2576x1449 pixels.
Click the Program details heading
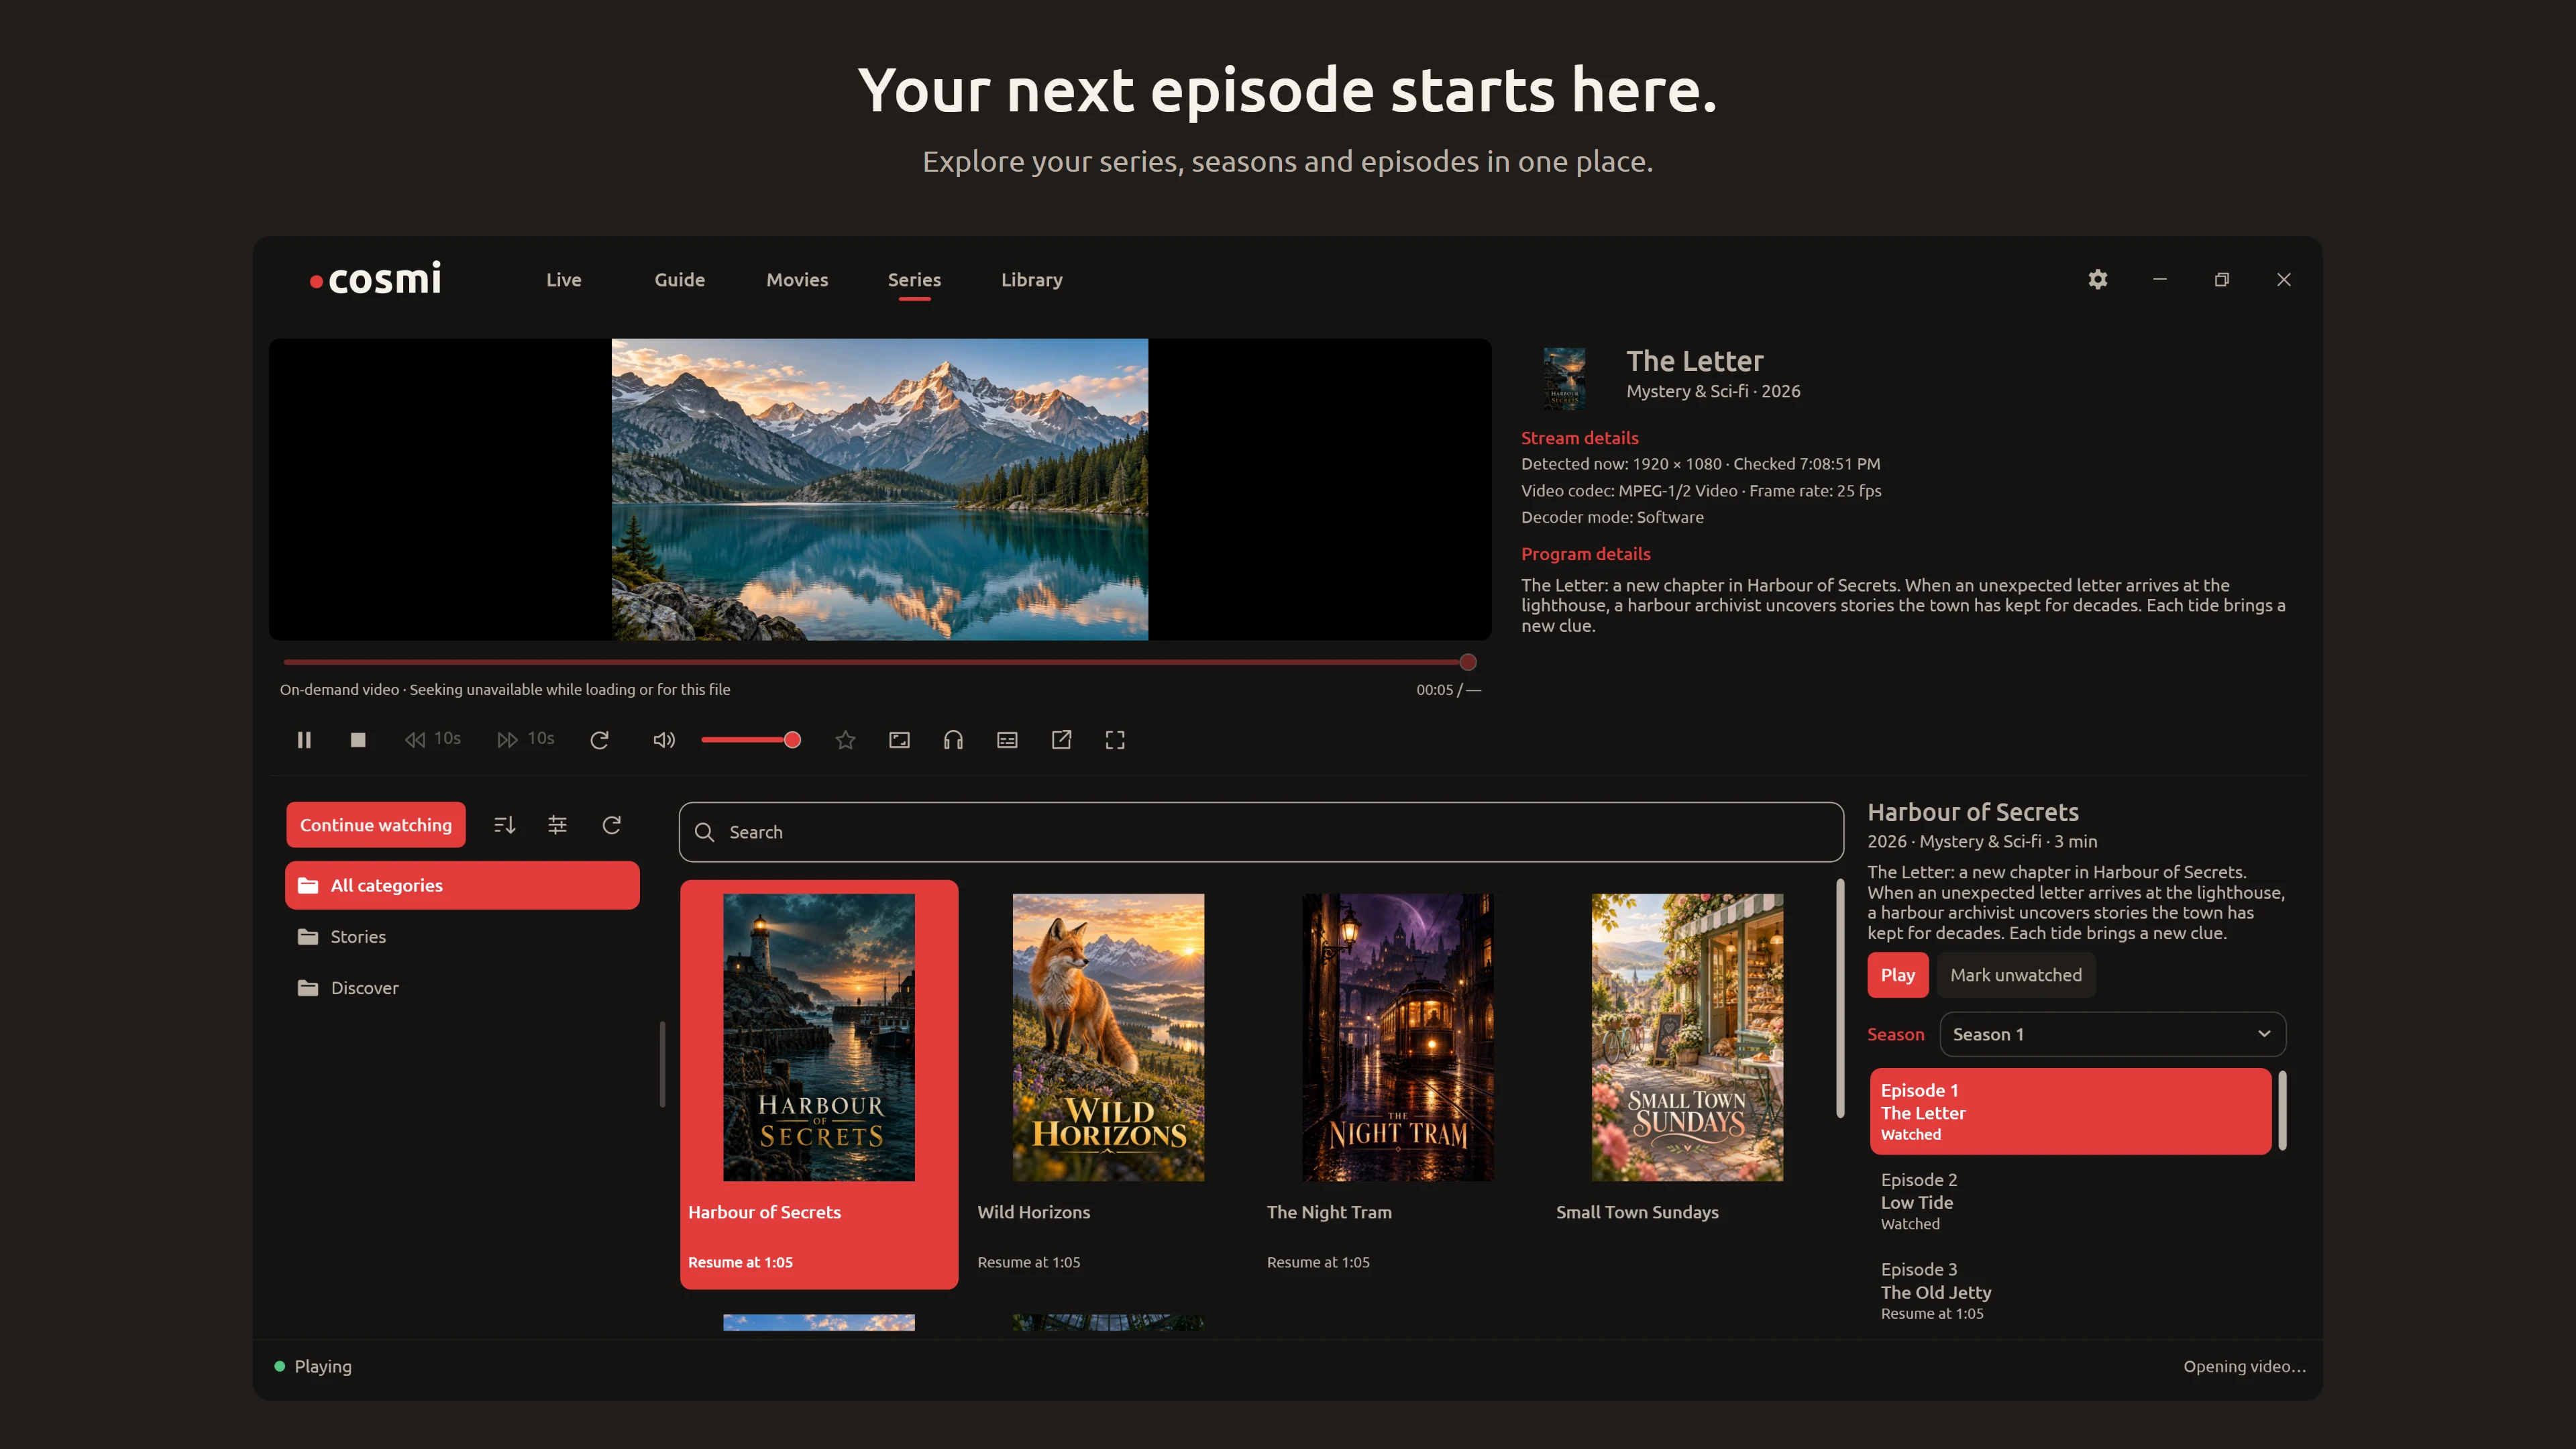(1585, 554)
